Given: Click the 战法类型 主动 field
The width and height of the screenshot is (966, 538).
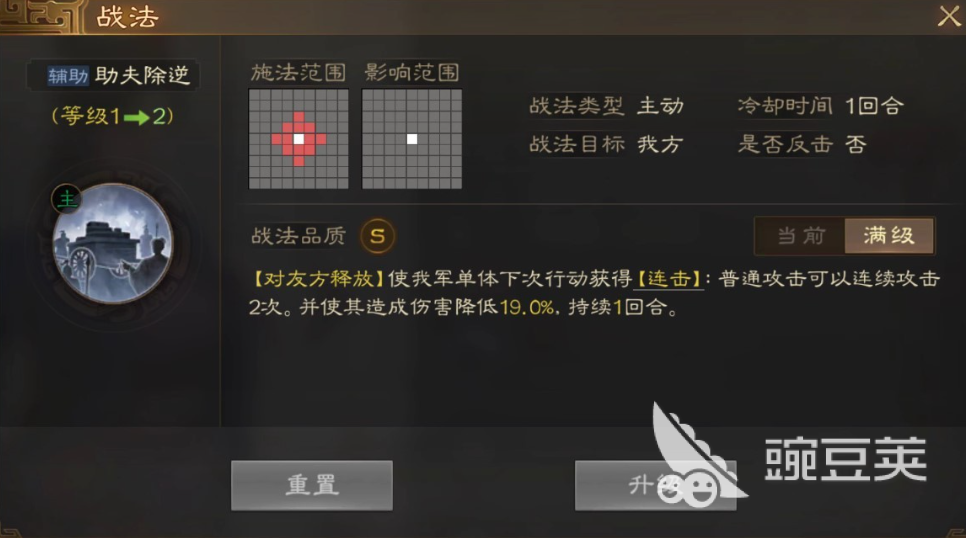Looking at the screenshot, I should [x=607, y=106].
